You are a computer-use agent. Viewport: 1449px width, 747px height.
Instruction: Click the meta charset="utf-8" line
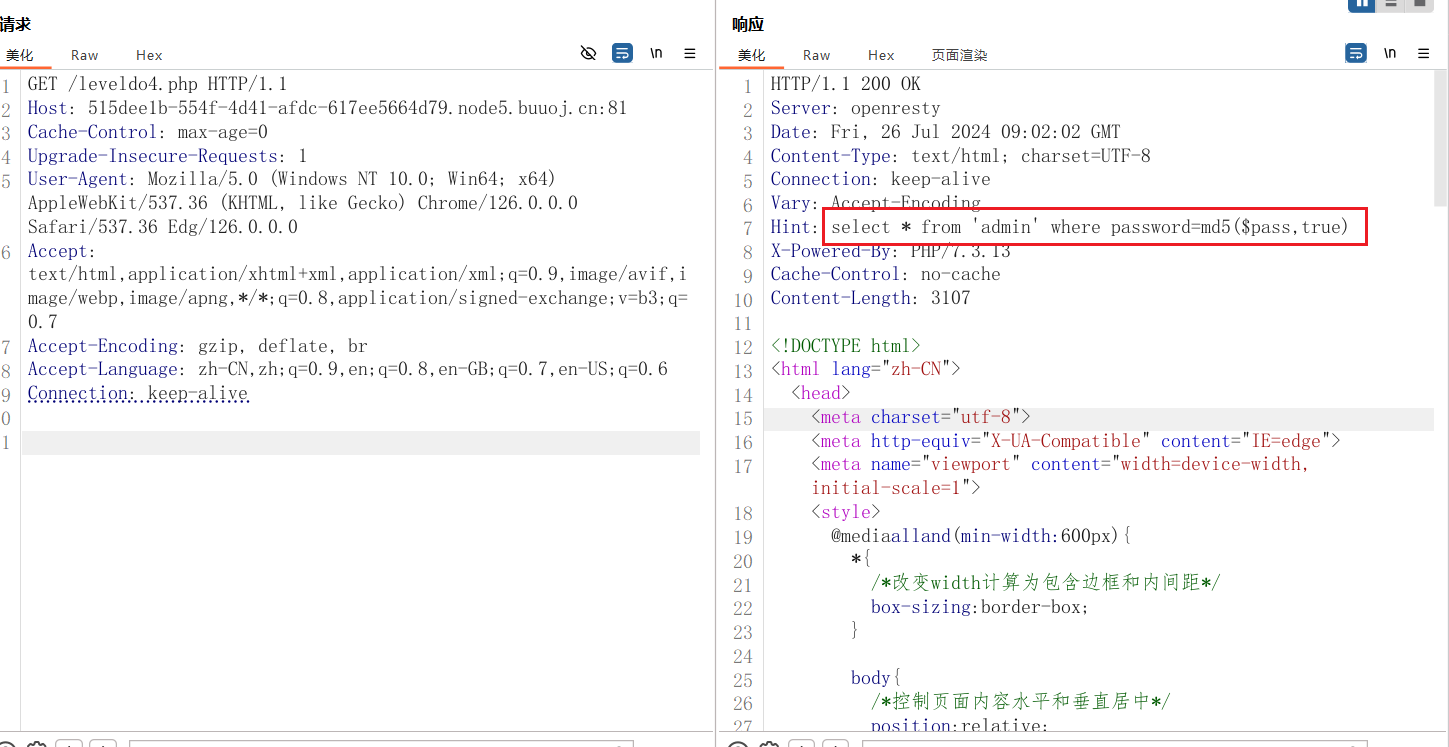point(920,417)
